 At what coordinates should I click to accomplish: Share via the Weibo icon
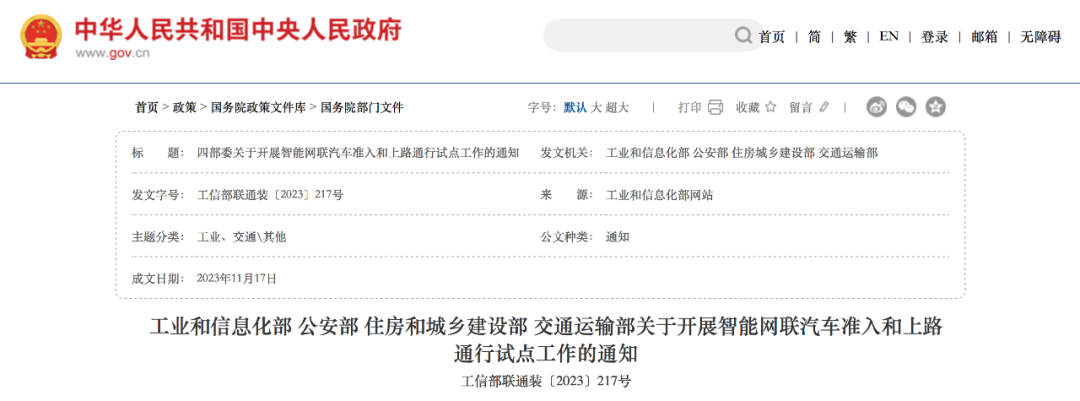coord(876,107)
